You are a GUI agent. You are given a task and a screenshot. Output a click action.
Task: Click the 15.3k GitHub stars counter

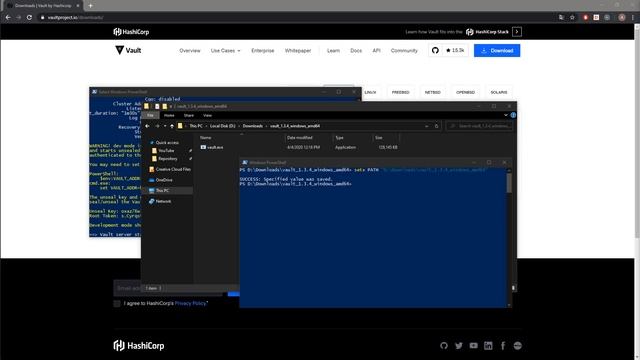click(x=455, y=51)
